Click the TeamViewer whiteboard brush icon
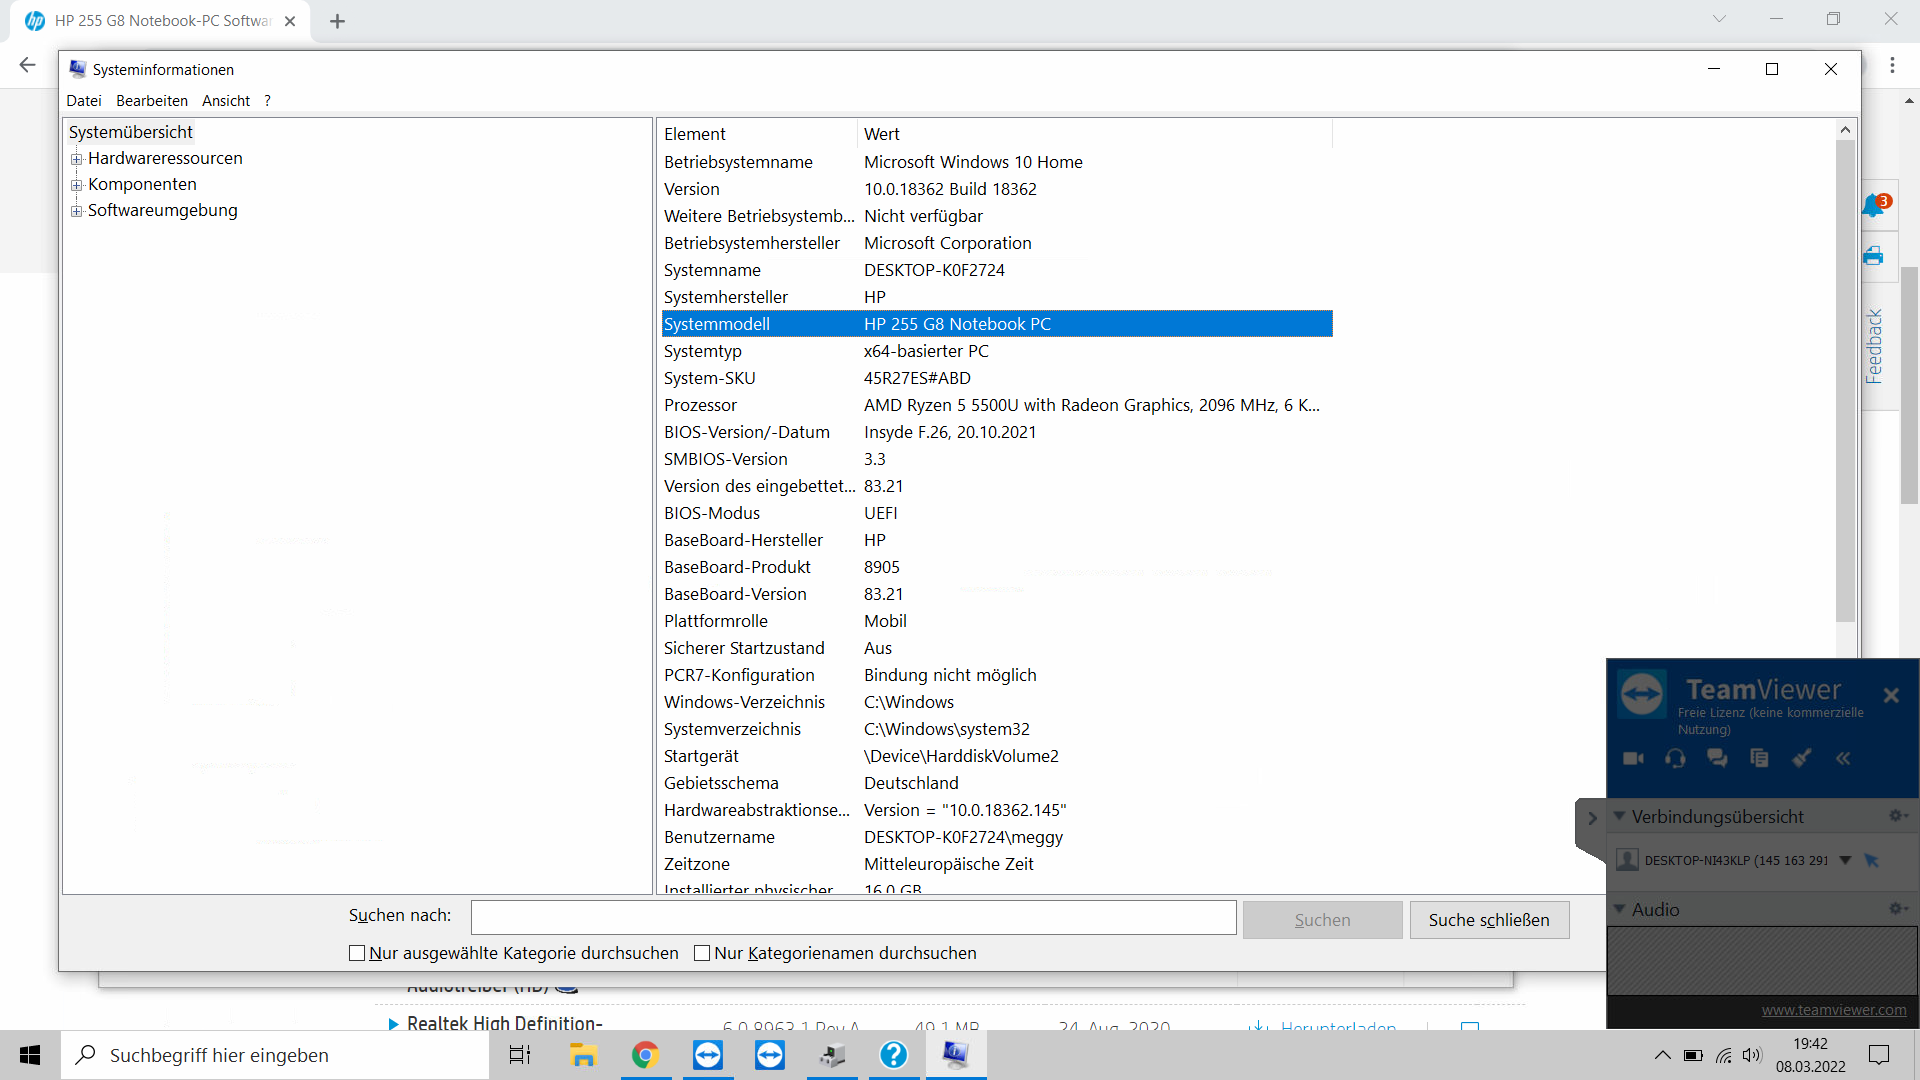The width and height of the screenshot is (1920, 1080). click(1801, 758)
